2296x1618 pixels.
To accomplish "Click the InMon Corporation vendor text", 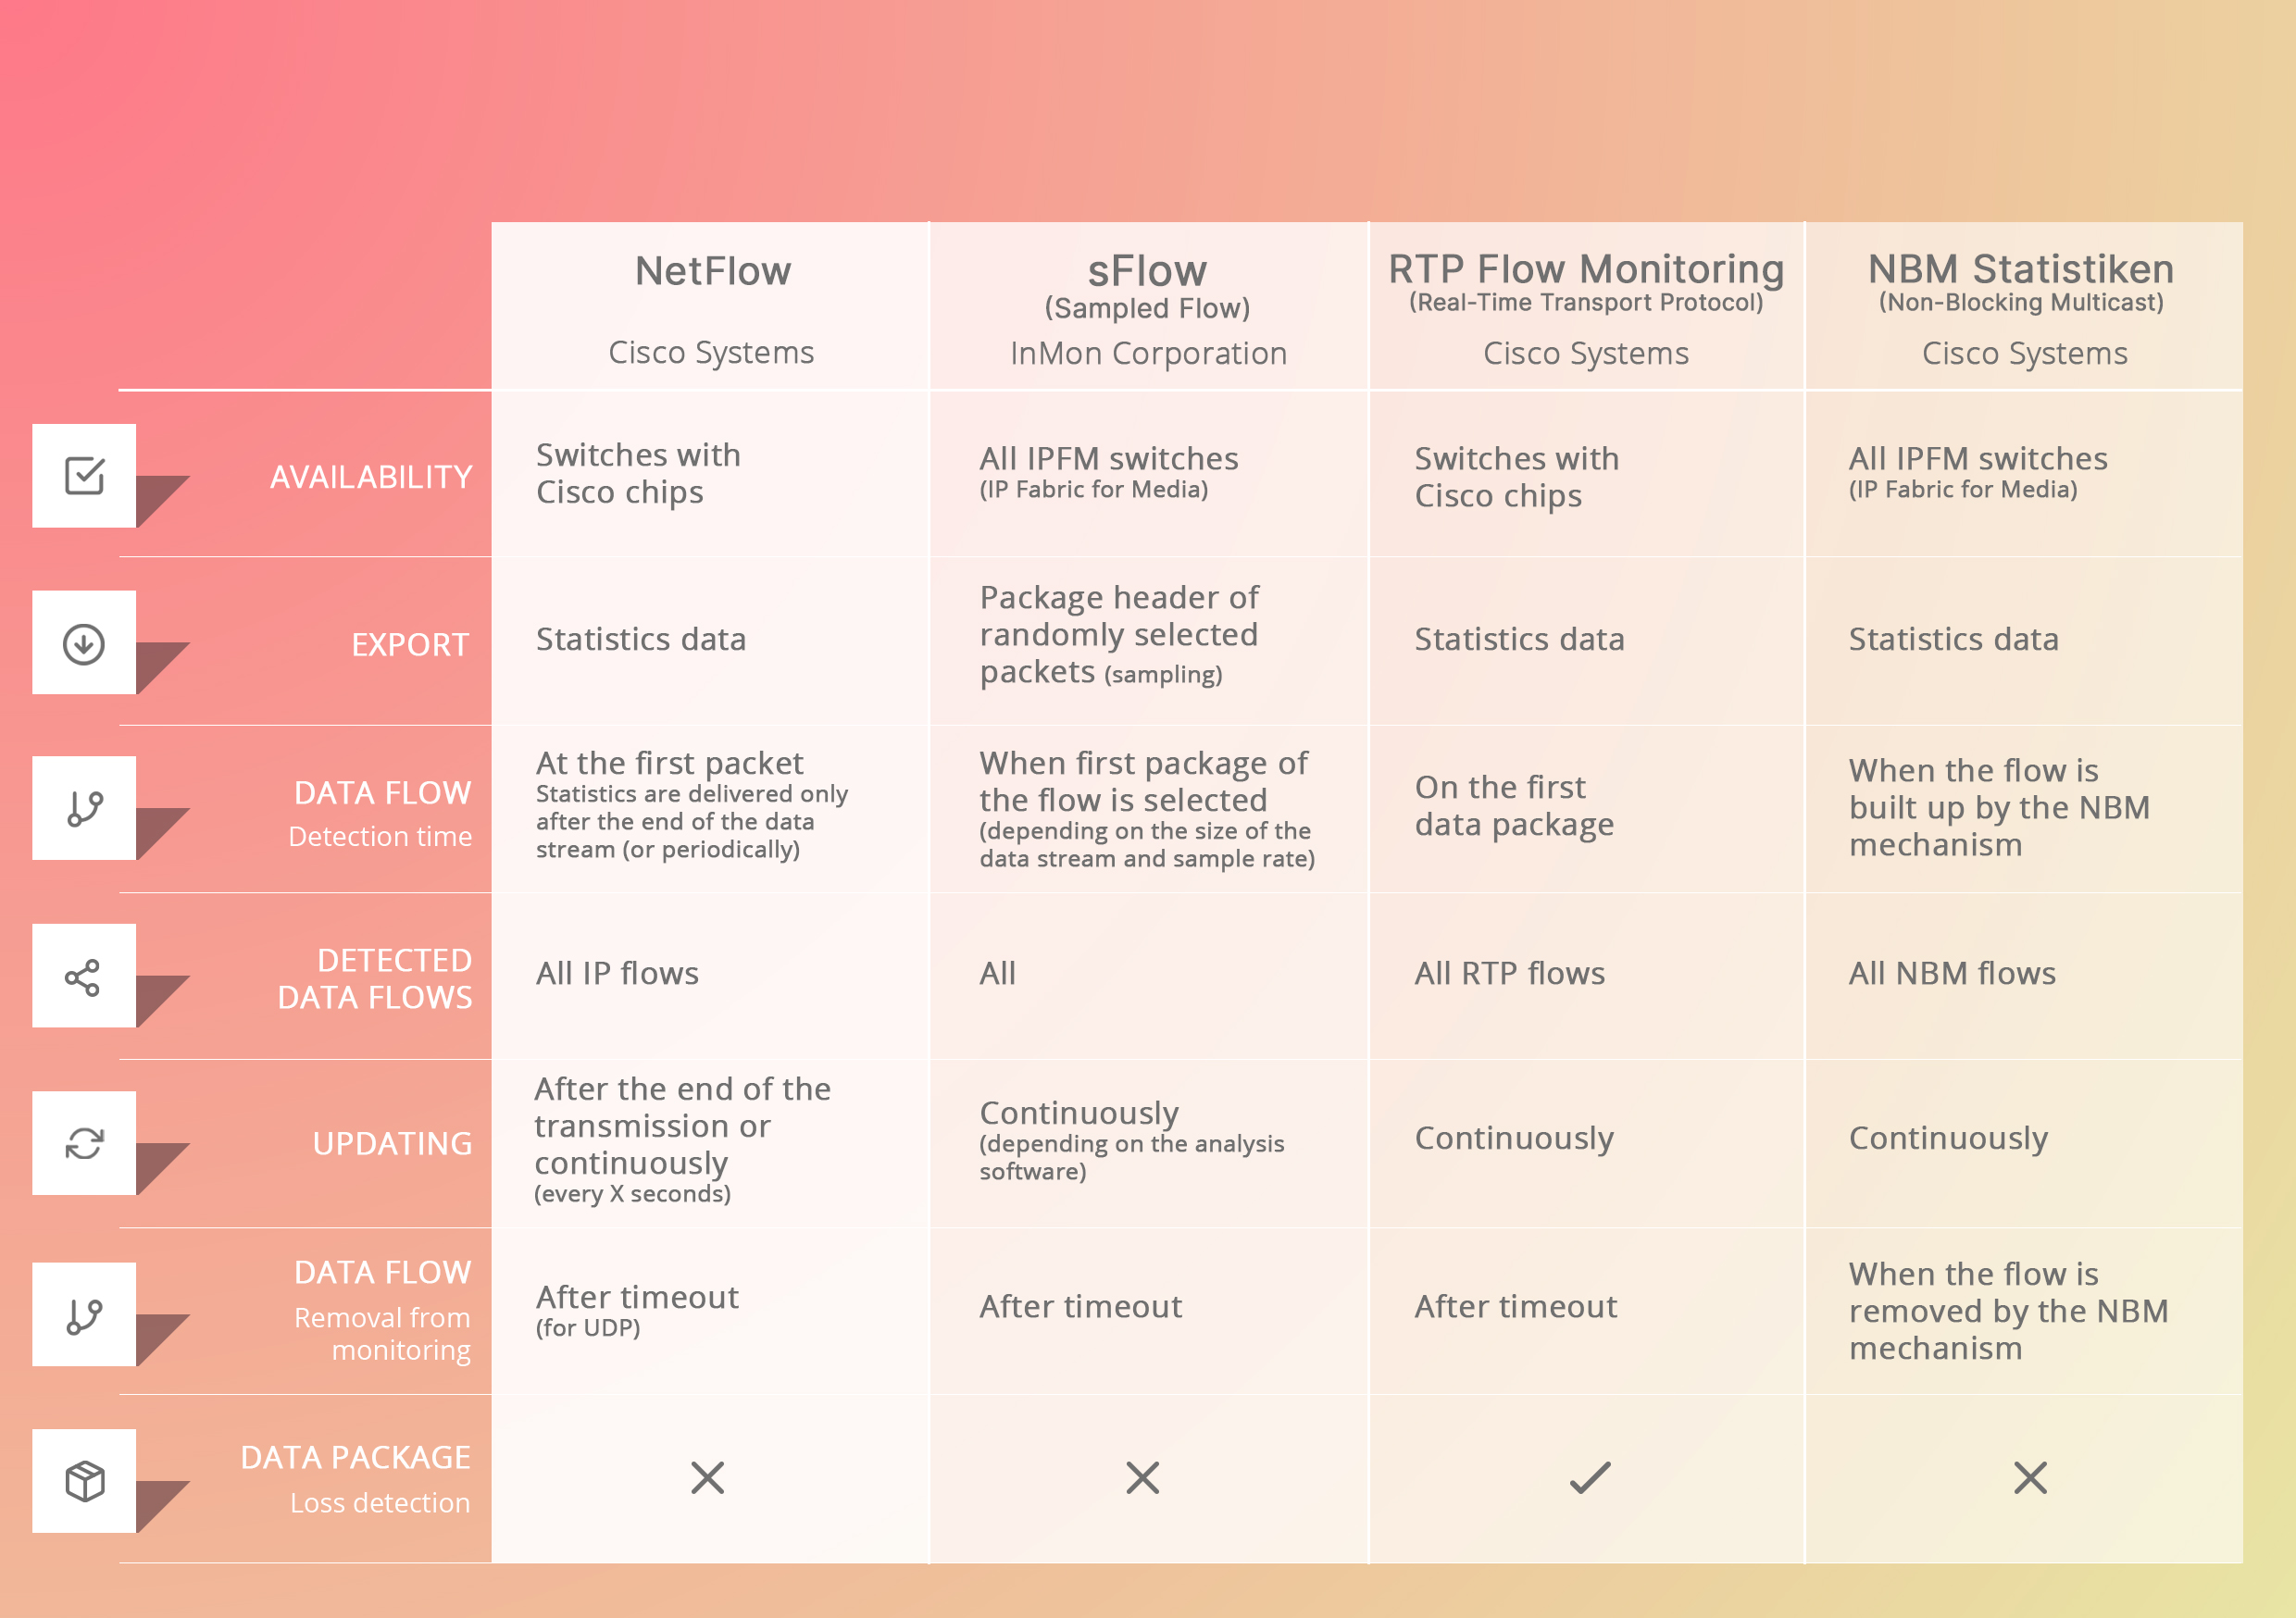I will click(x=1148, y=353).
